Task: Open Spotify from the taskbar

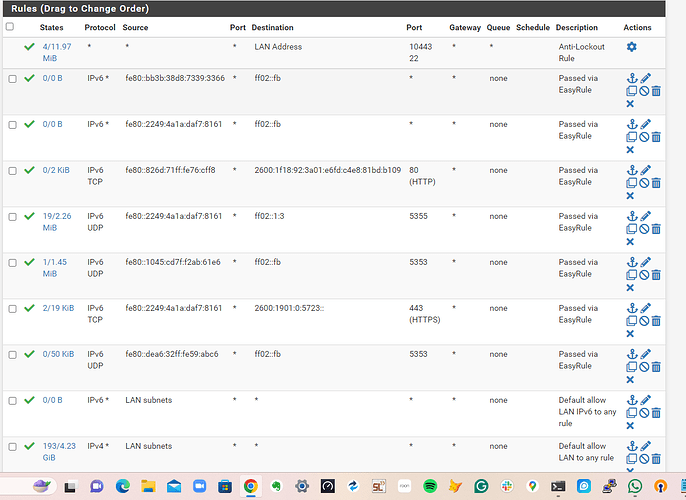Action: click(x=430, y=486)
